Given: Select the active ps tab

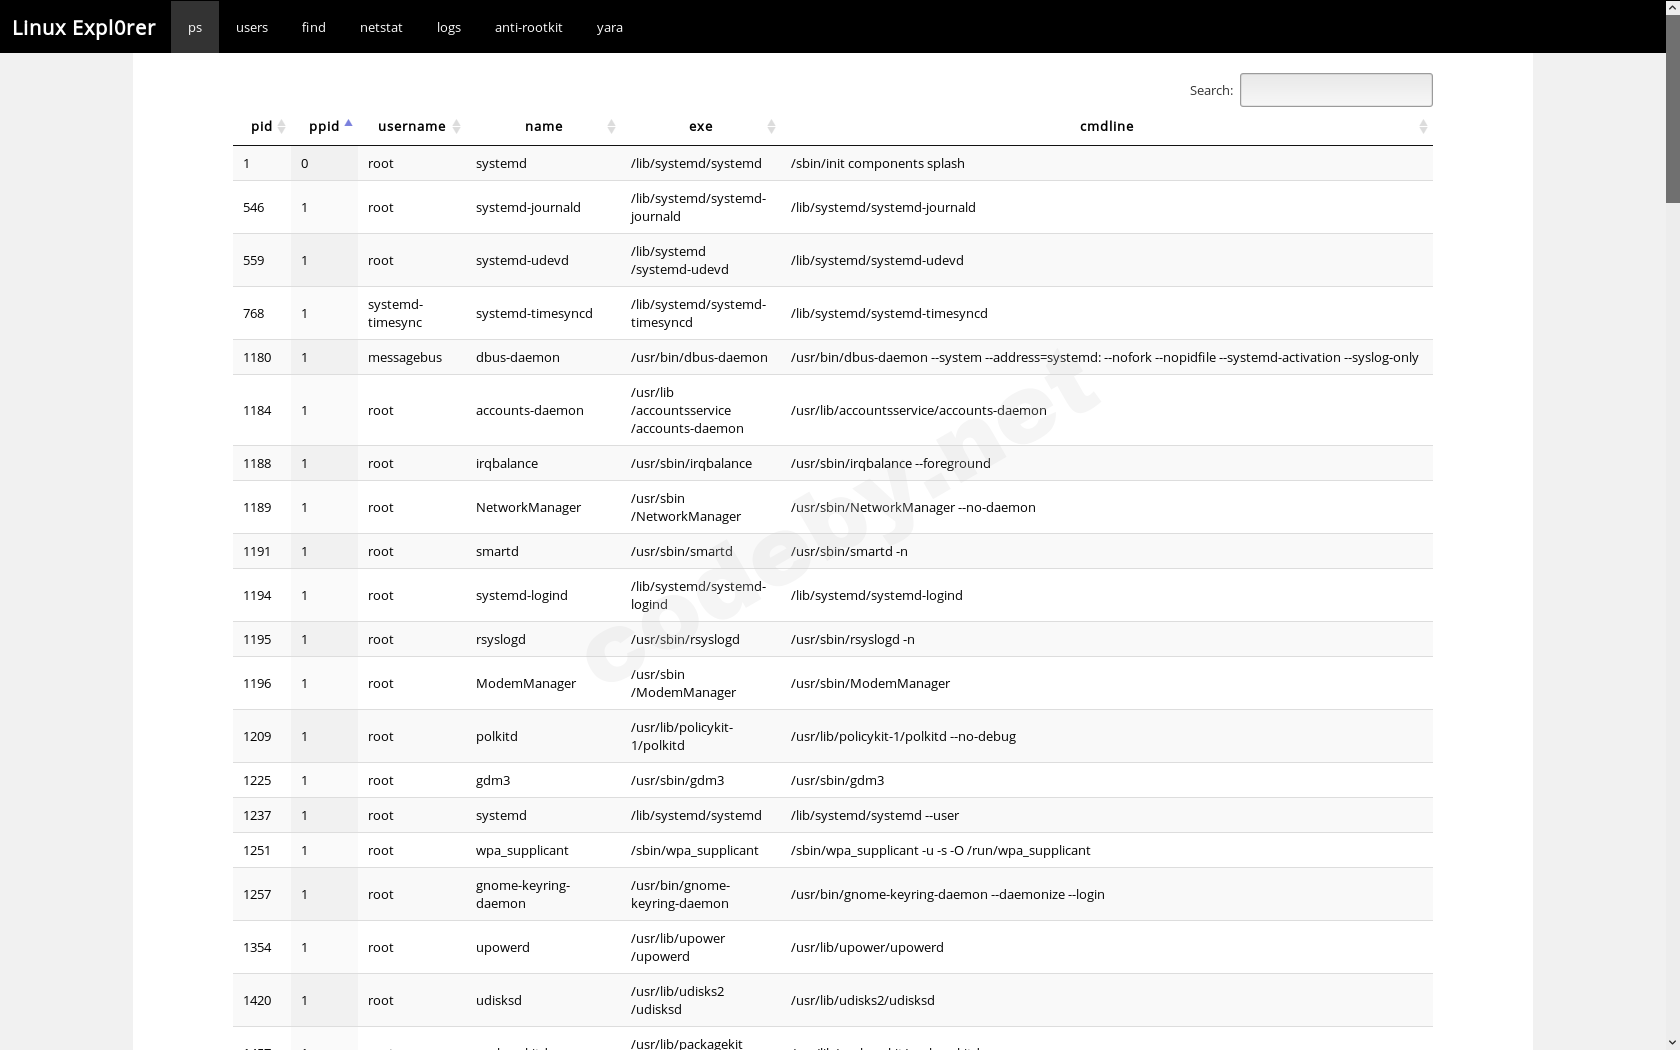Looking at the screenshot, I should click(195, 27).
